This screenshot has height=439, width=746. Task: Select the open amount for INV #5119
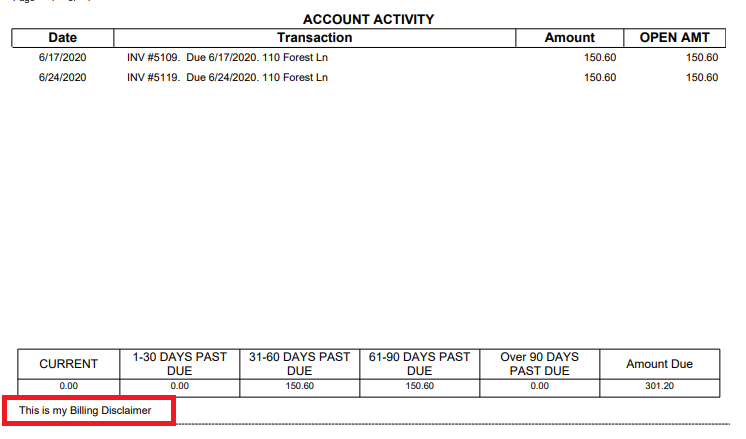[701, 77]
